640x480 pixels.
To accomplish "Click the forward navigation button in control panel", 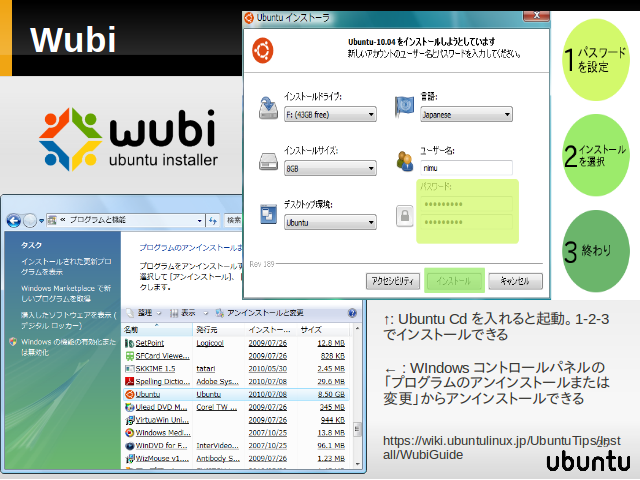I will click(x=30, y=221).
